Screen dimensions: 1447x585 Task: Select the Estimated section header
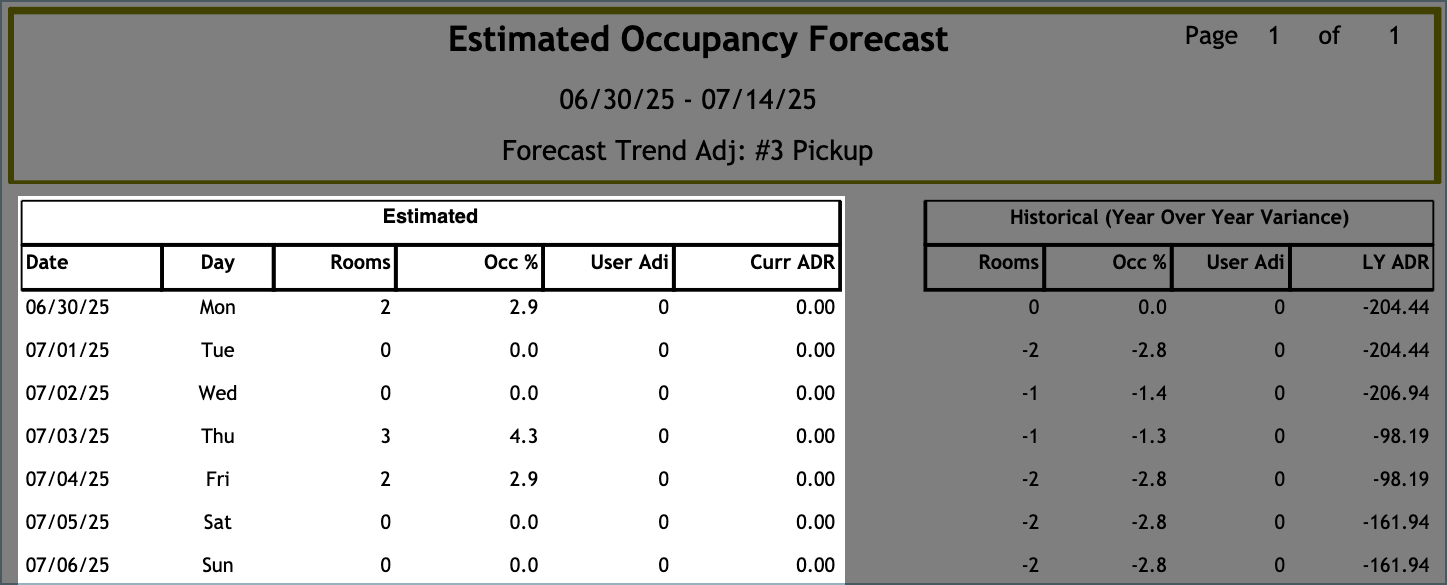coord(430,217)
